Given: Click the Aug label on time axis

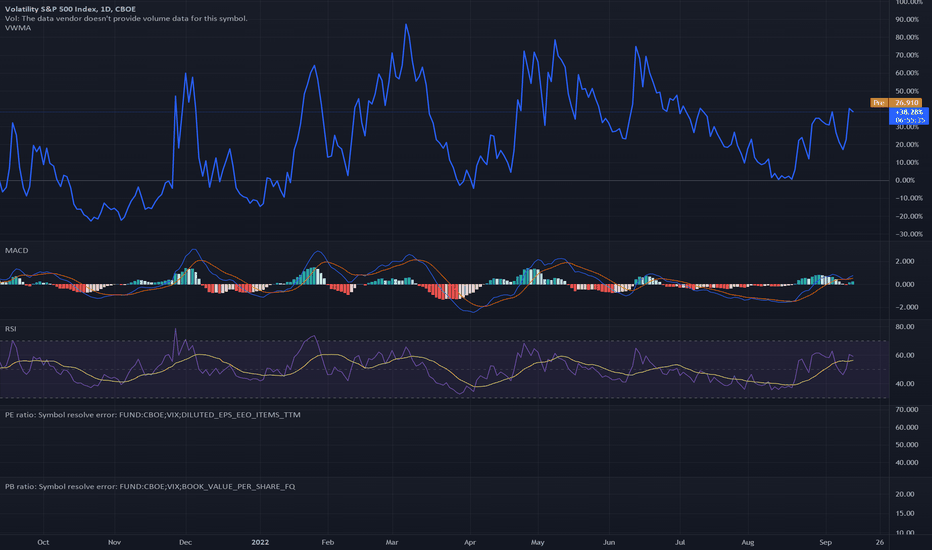Looking at the screenshot, I should tap(748, 542).
